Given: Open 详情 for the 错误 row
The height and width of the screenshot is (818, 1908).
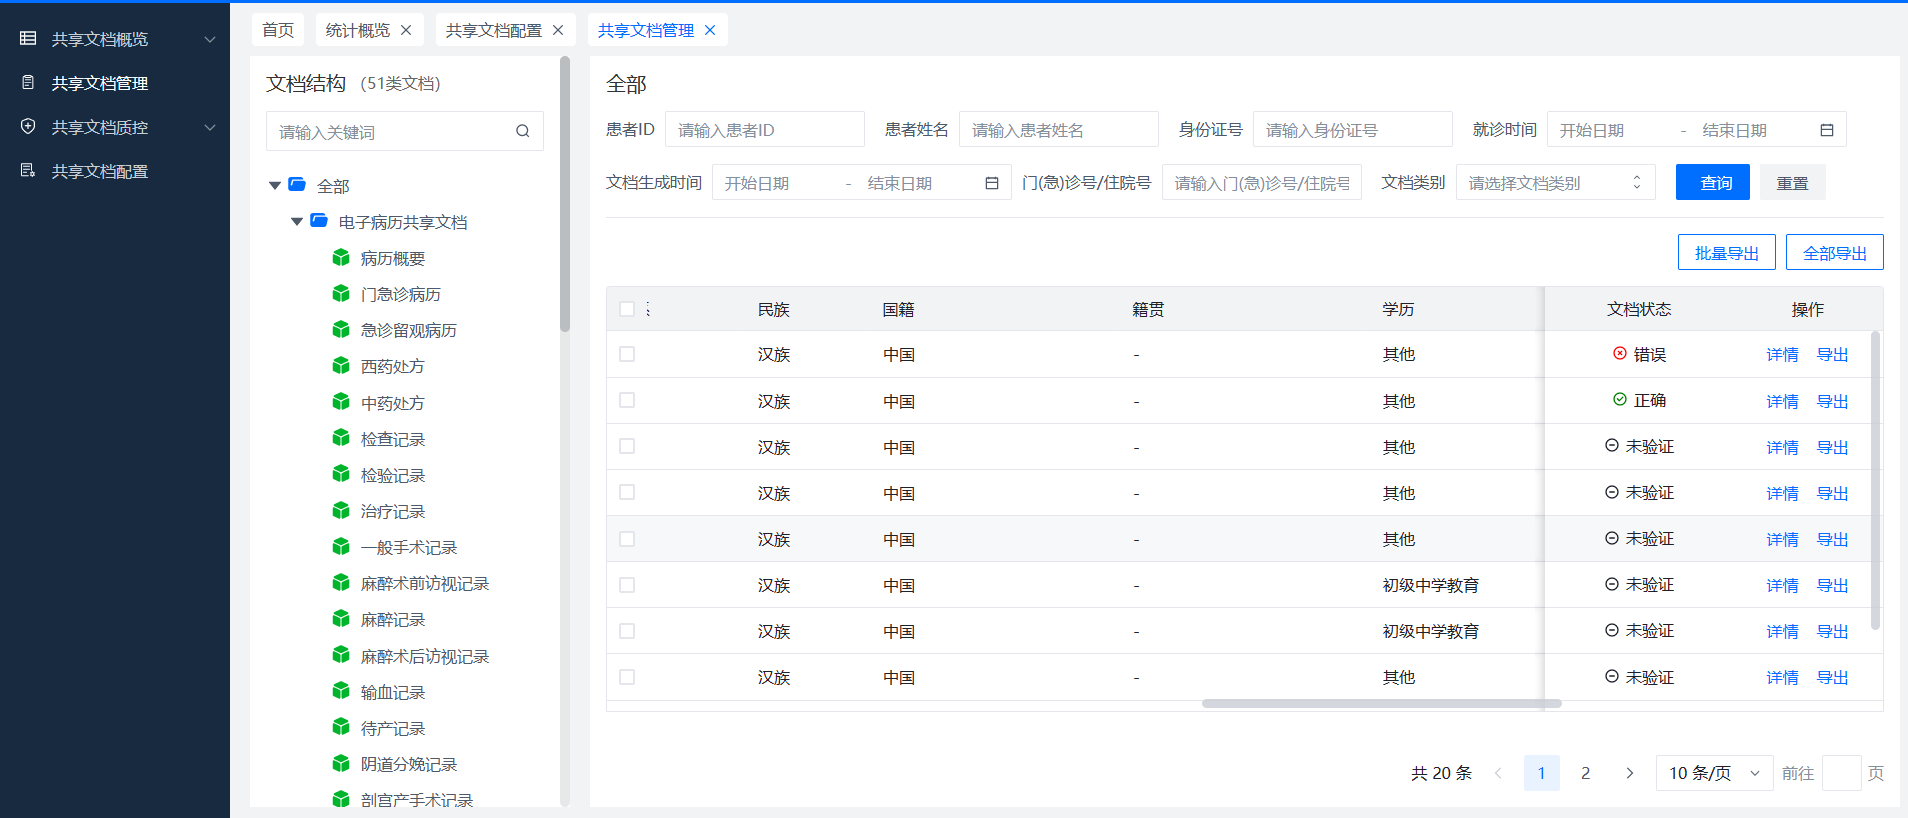Looking at the screenshot, I should coord(1782,354).
